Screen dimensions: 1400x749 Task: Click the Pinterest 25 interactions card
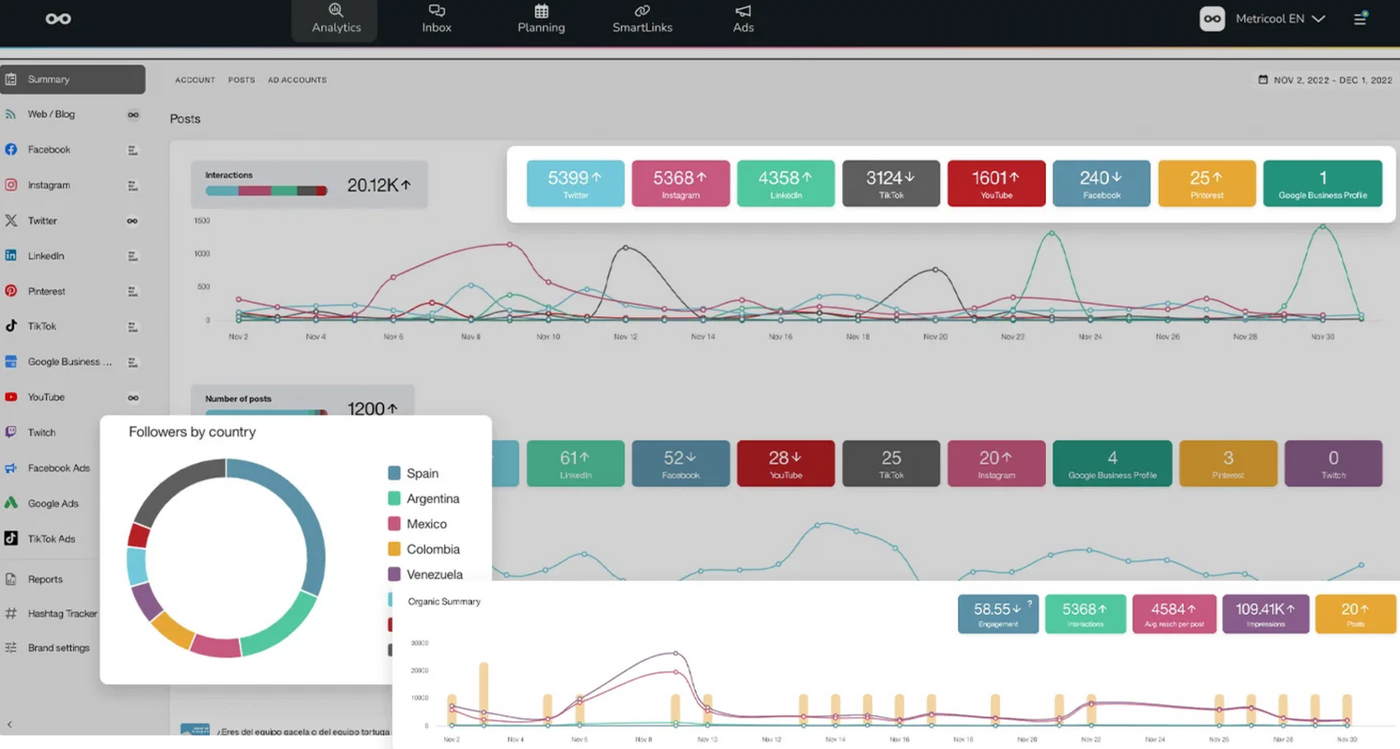point(1207,183)
